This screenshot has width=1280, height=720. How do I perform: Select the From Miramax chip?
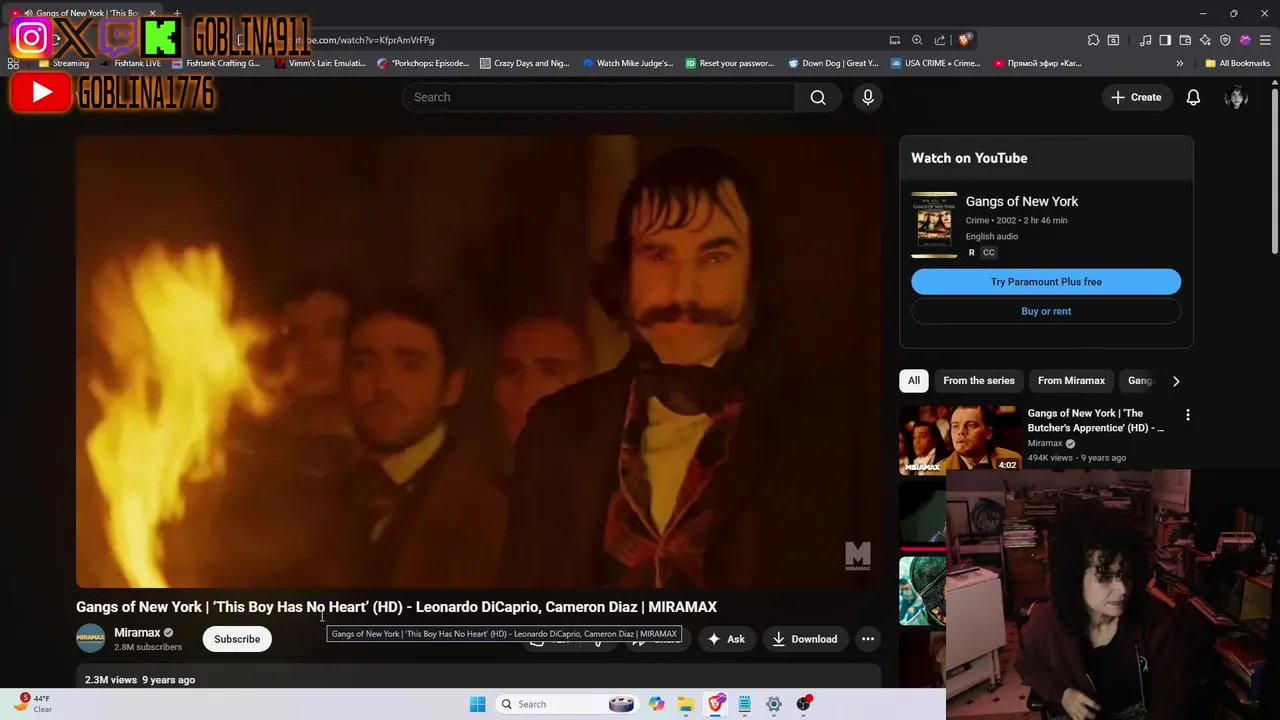point(1071,381)
